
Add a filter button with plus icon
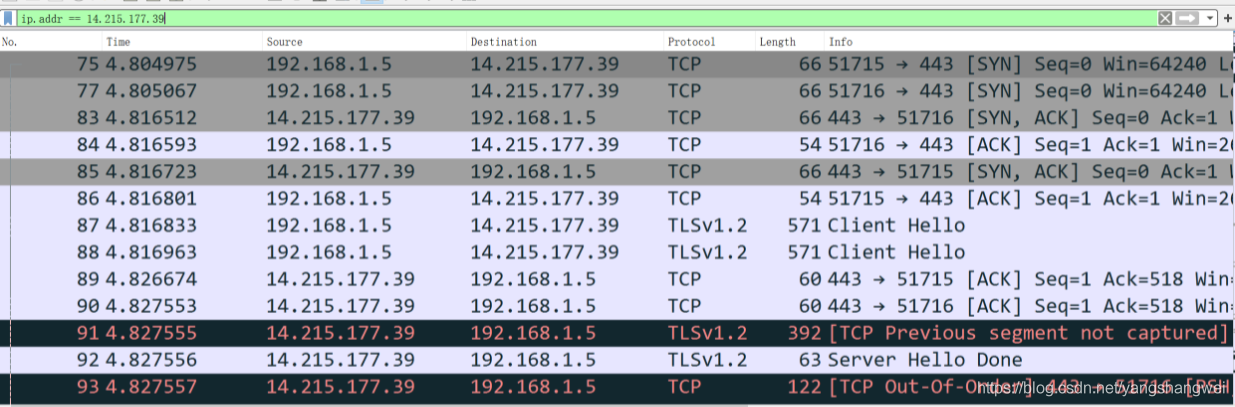tap(1227, 19)
